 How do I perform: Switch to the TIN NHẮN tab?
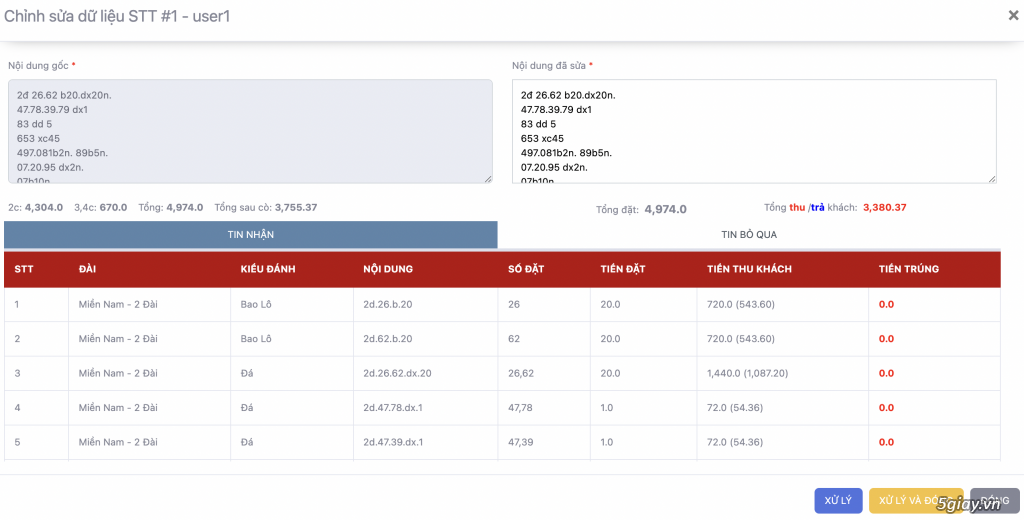(251, 234)
